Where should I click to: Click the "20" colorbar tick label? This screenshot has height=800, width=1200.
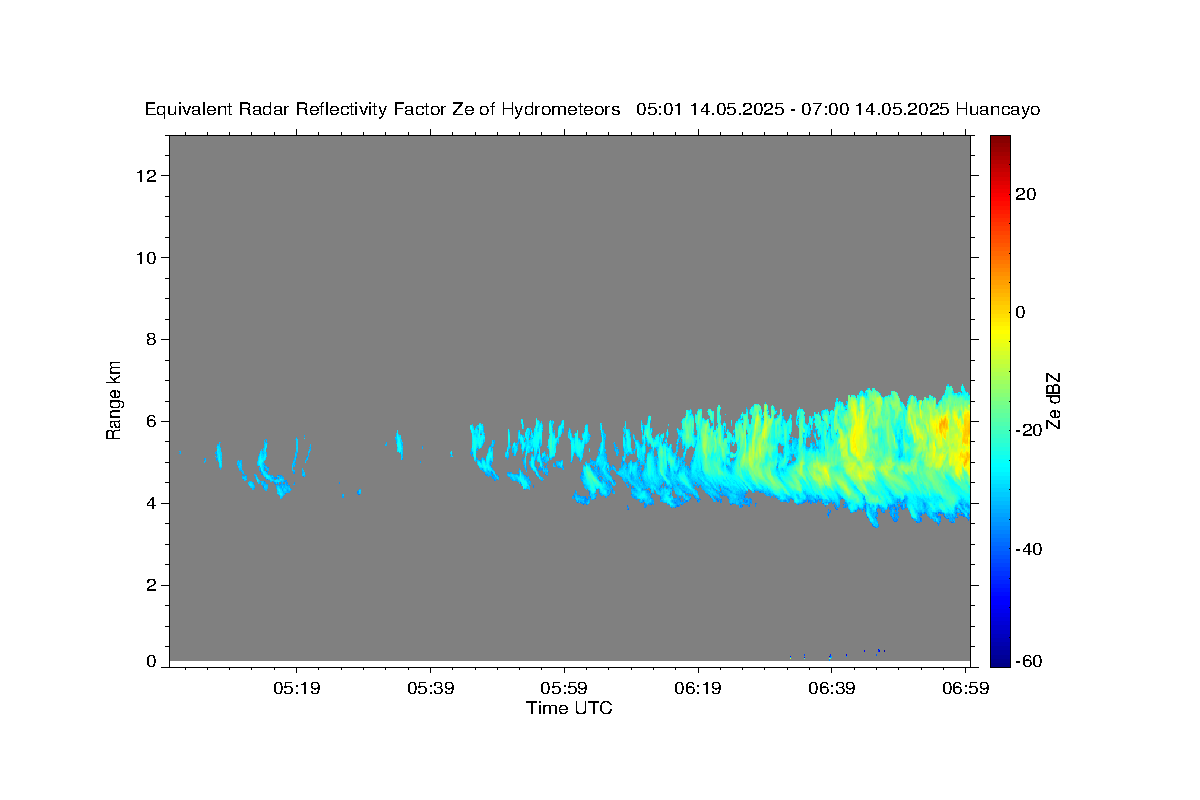(1024, 194)
